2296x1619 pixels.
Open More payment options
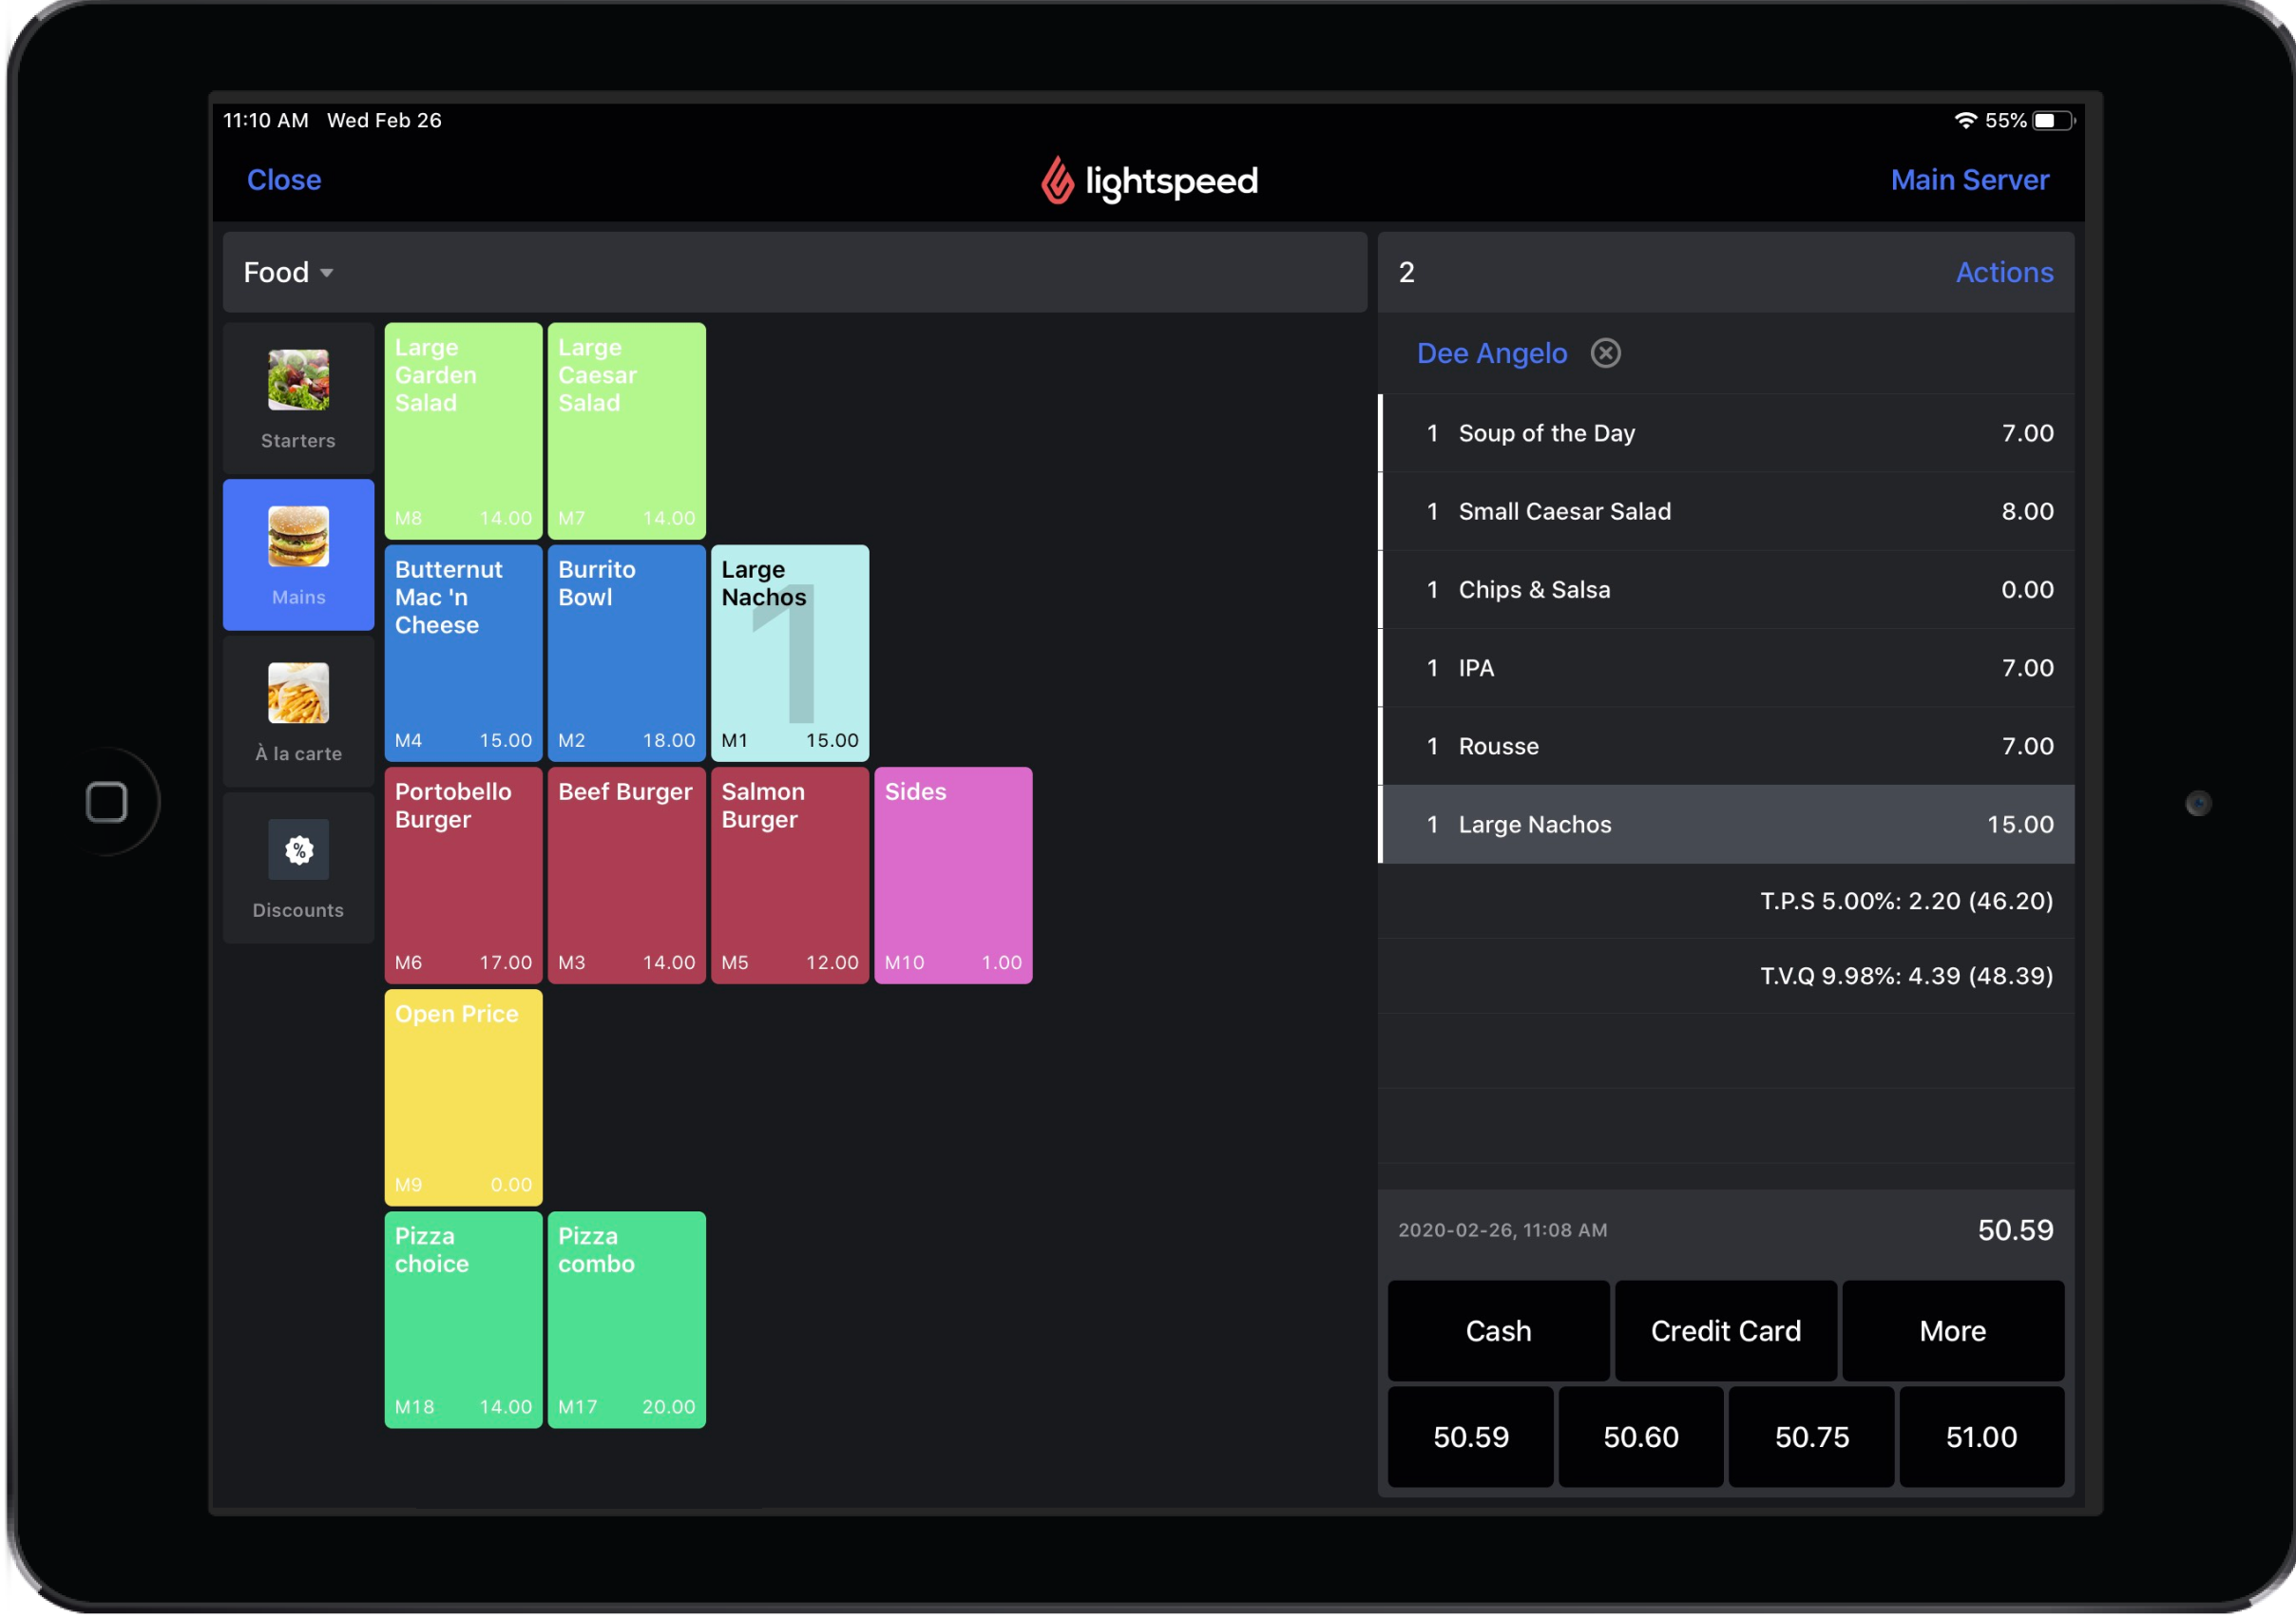[1953, 1331]
